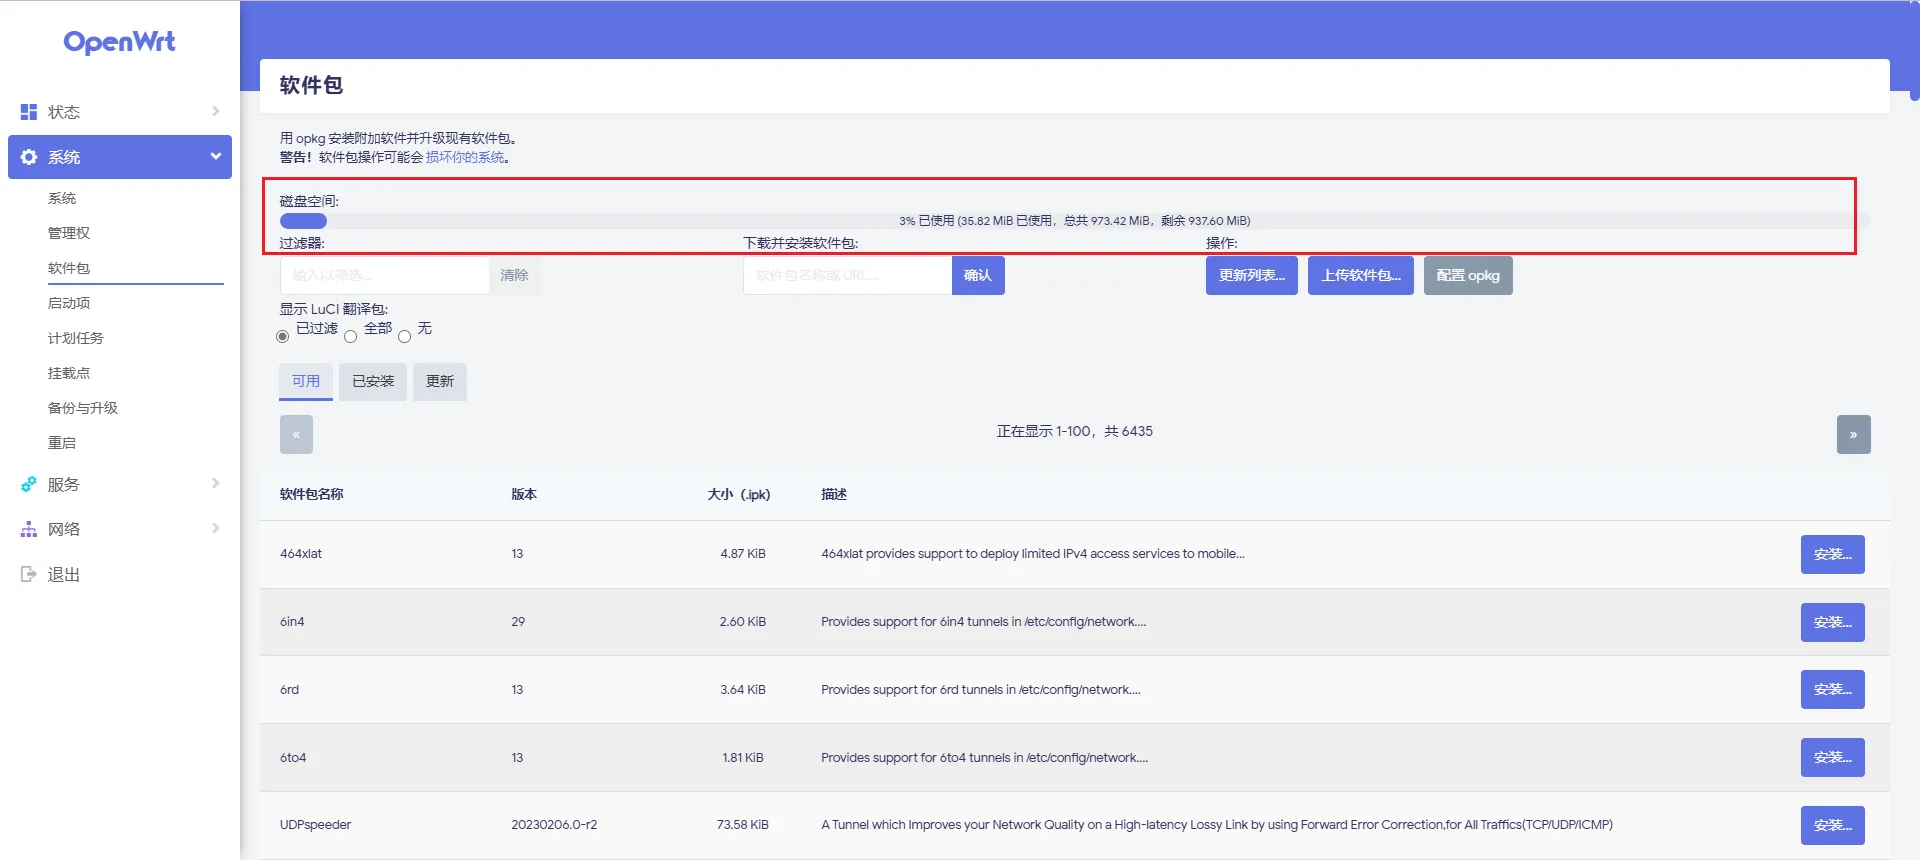Viewport: 1920px width, 860px height.
Task: Open the 重启 submenu item
Action: (62, 443)
